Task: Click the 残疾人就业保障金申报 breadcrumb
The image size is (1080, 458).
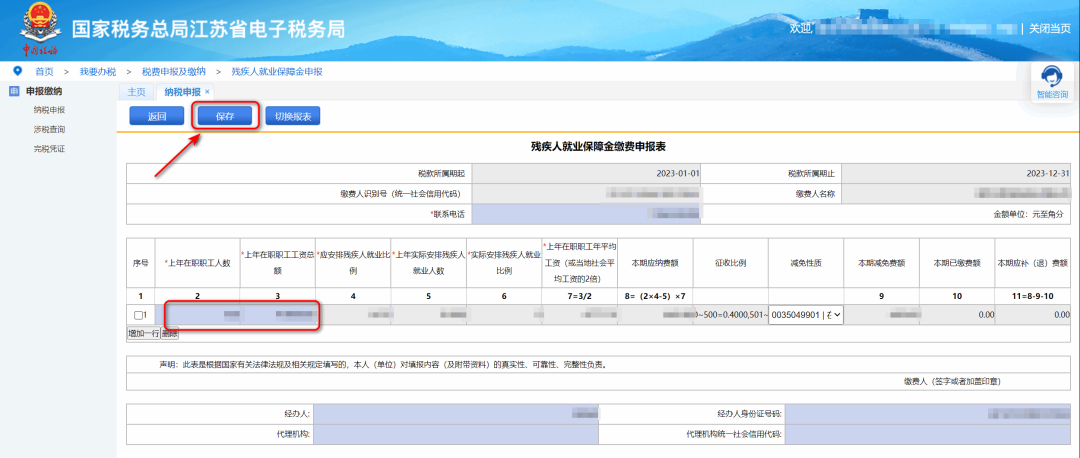Action: 277,72
